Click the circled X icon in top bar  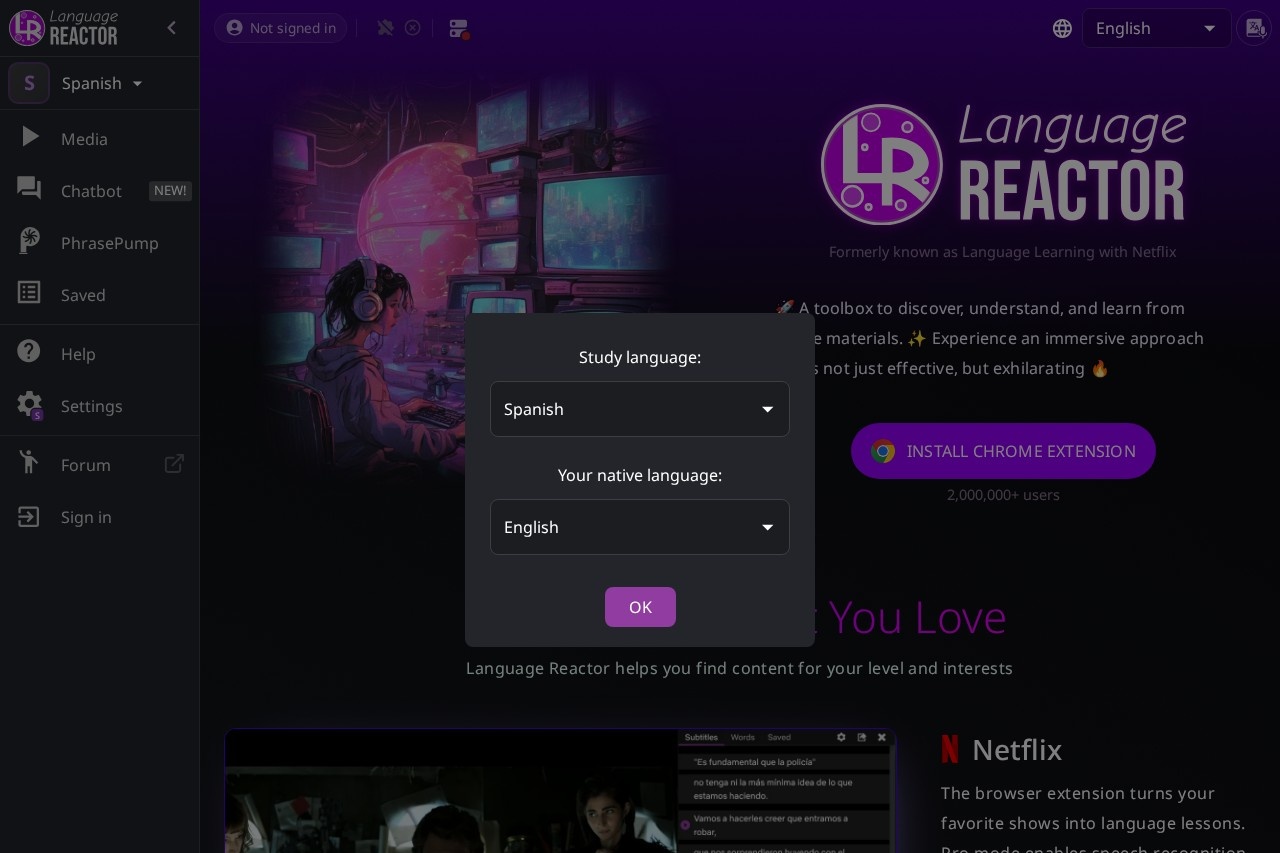pyautogui.click(x=413, y=28)
